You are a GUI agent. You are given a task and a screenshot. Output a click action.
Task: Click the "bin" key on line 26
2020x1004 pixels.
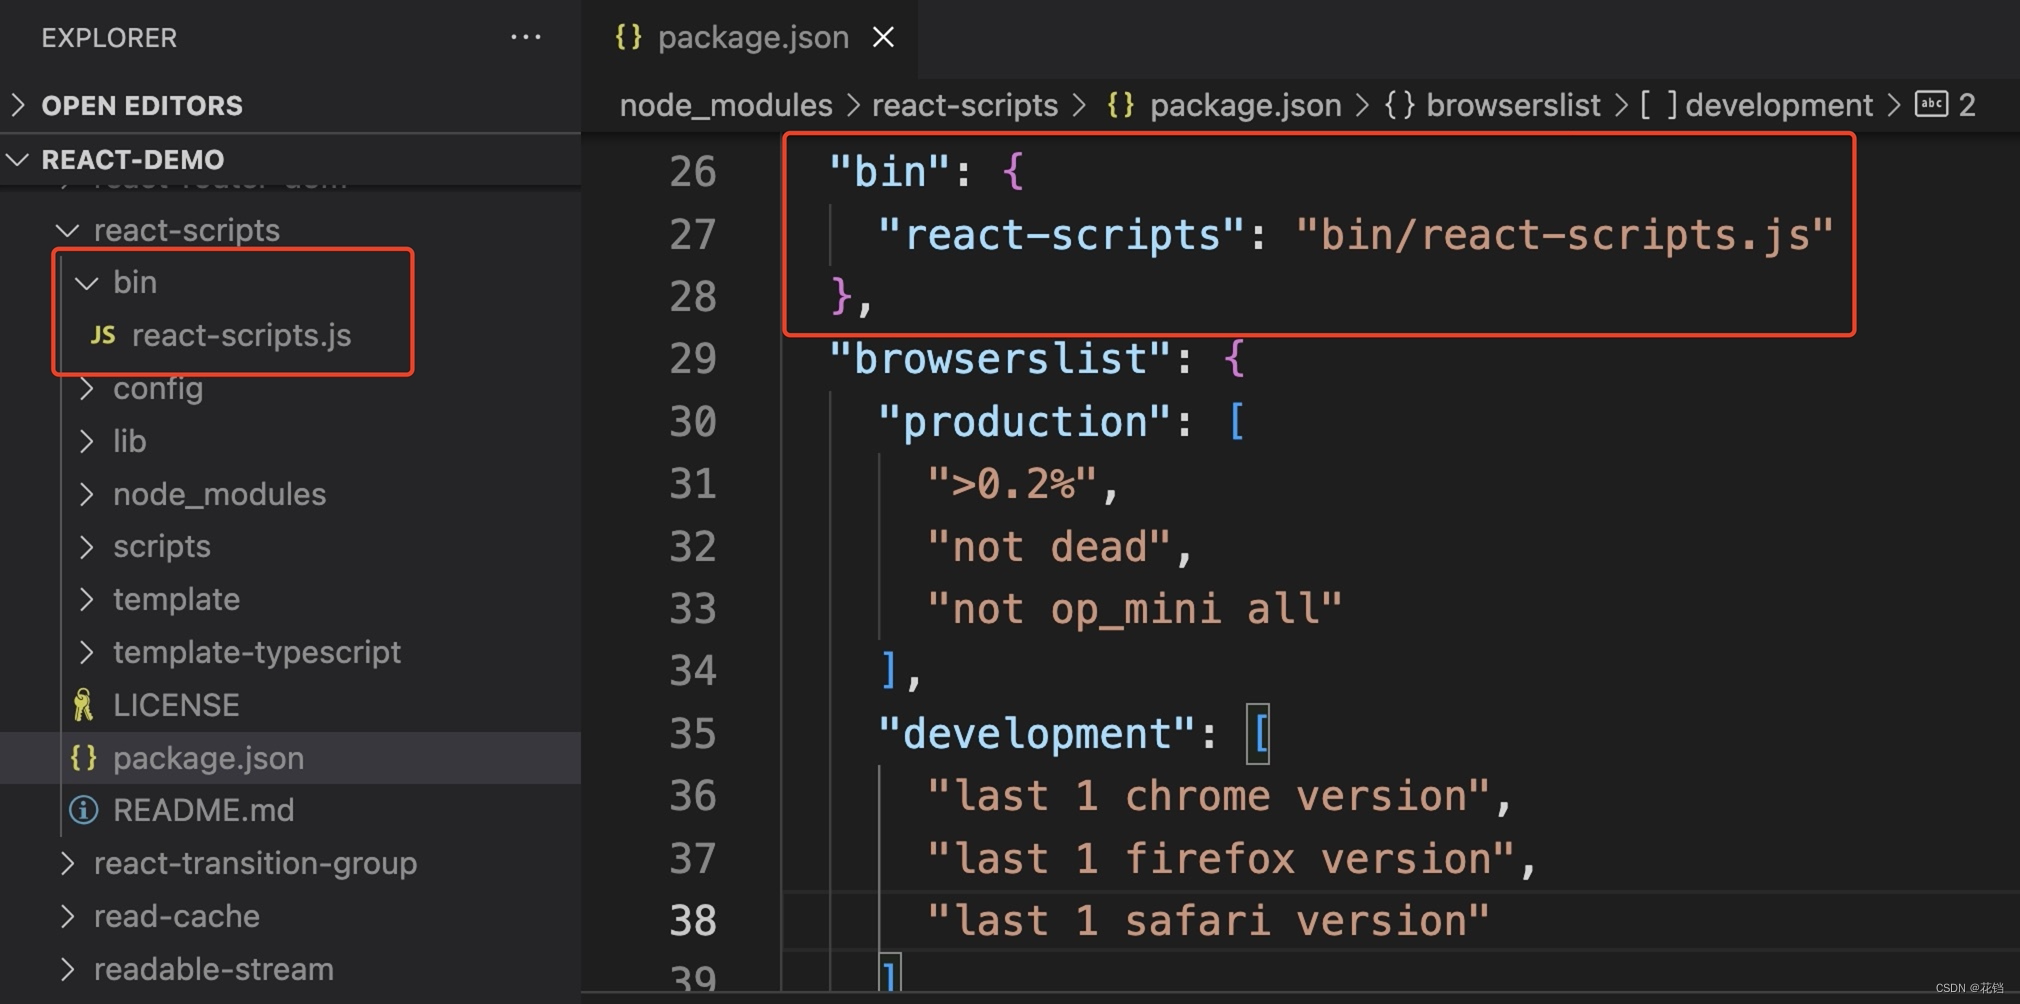[x=890, y=172]
